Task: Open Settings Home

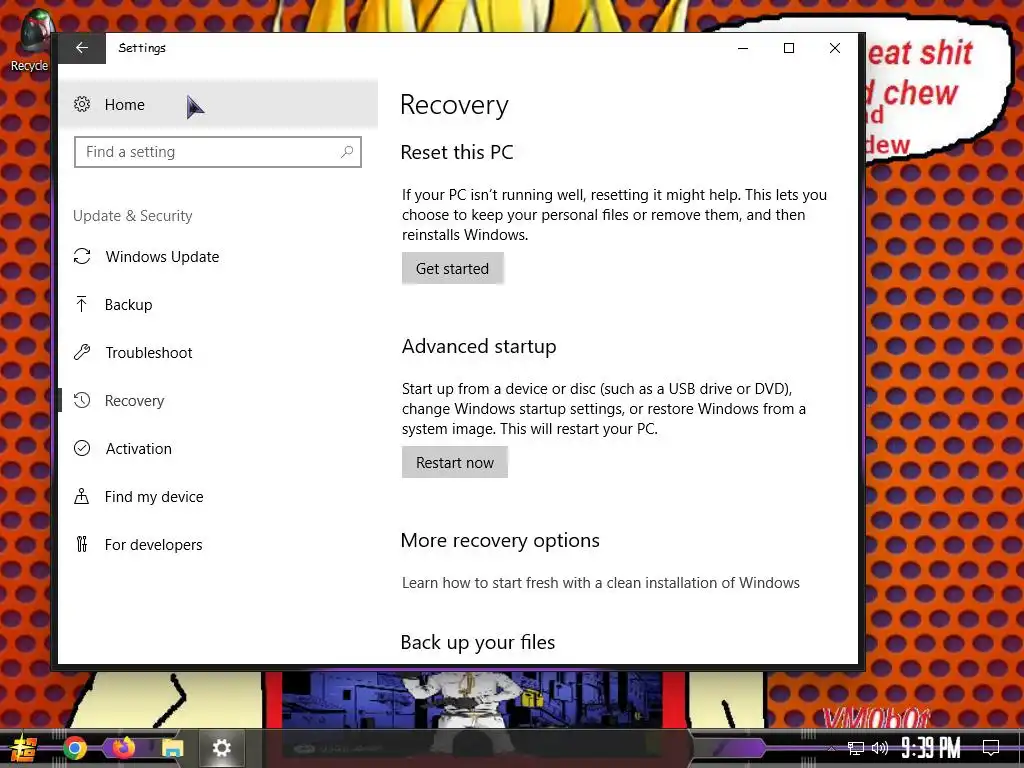Action: coord(218,104)
